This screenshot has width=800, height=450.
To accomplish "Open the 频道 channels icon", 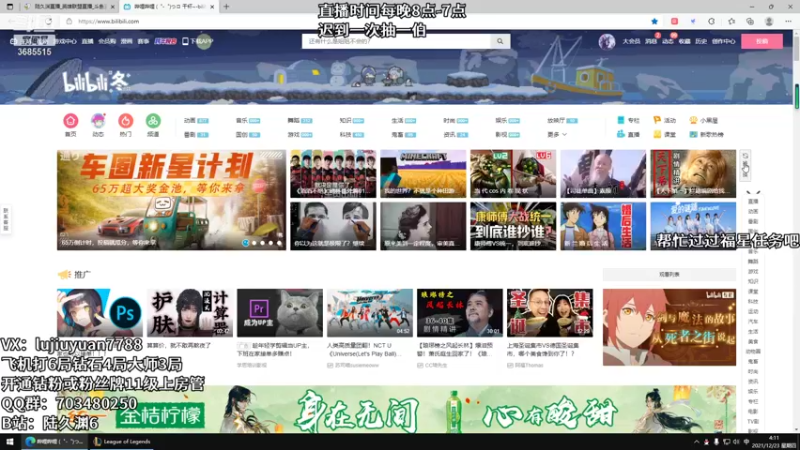I will tap(153, 121).
